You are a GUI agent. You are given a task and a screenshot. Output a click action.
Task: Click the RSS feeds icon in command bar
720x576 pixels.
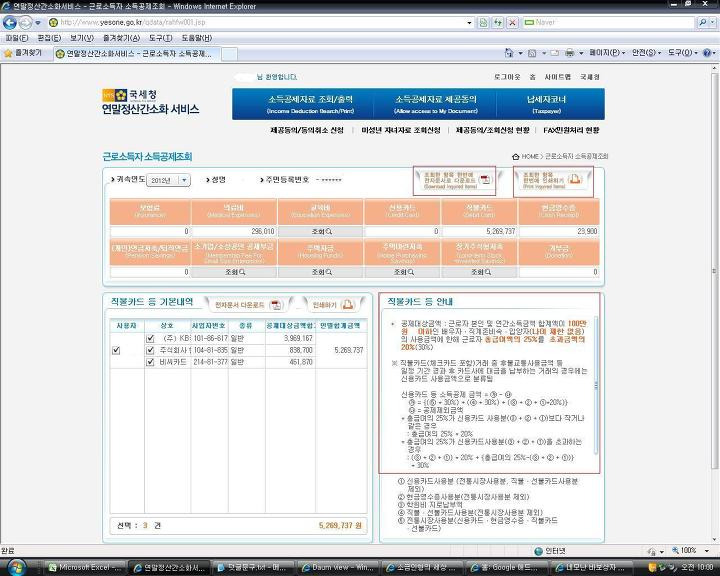tap(532, 53)
